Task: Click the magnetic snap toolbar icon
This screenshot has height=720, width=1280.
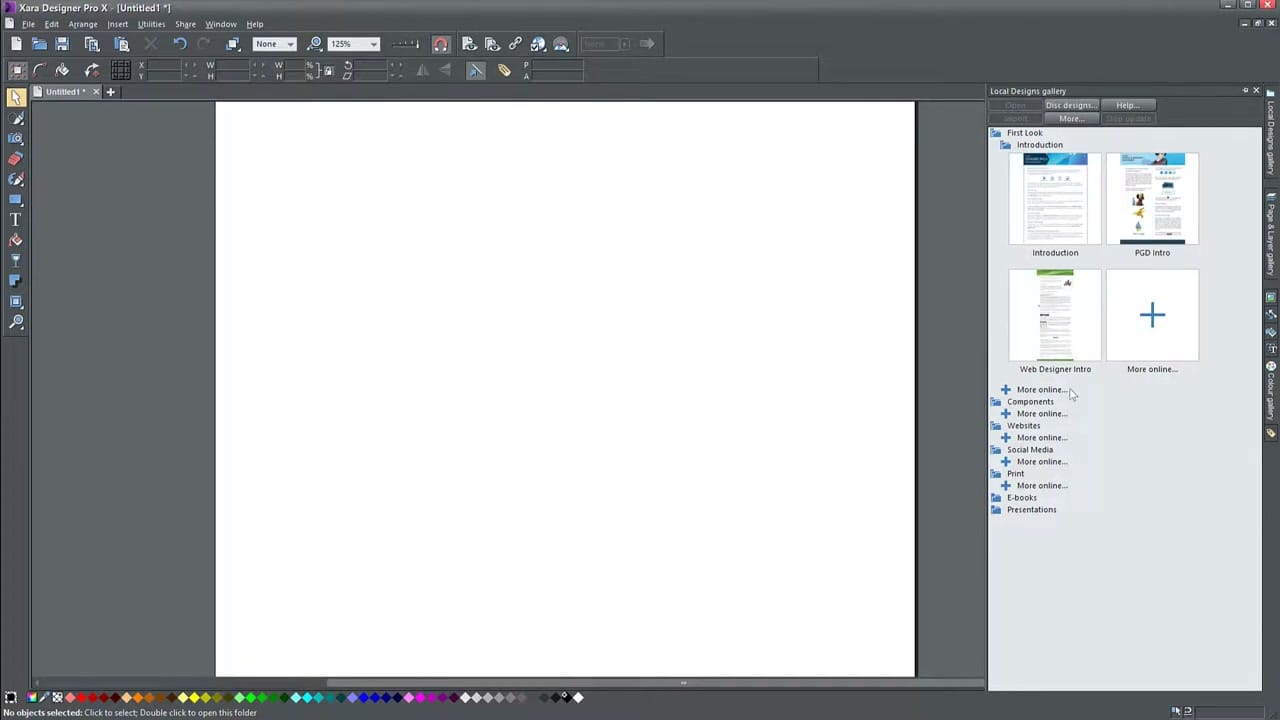Action: (441, 43)
